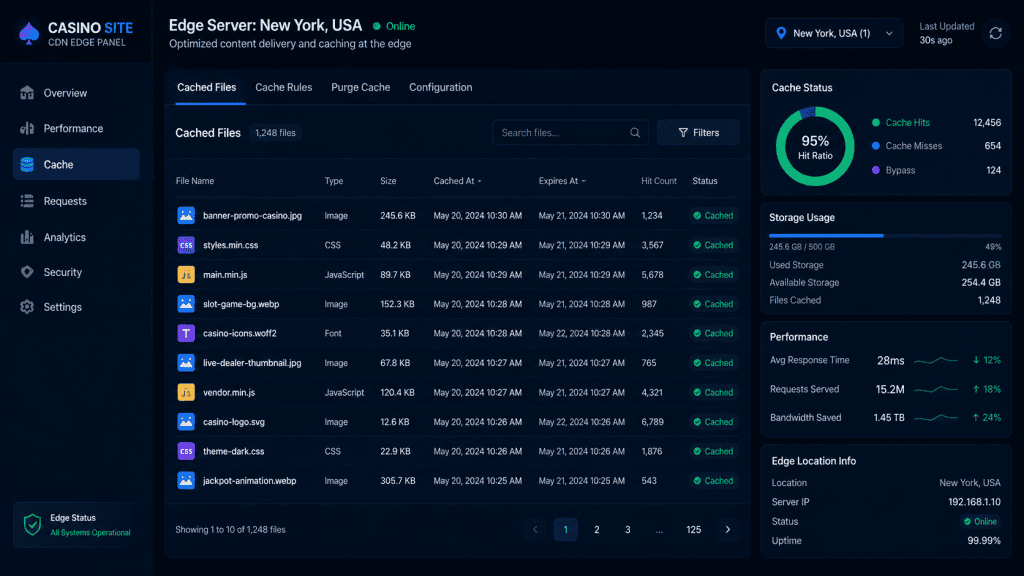Viewport: 1024px width, 576px height.
Task: Click the hit count 6,789
Action: click(652, 422)
